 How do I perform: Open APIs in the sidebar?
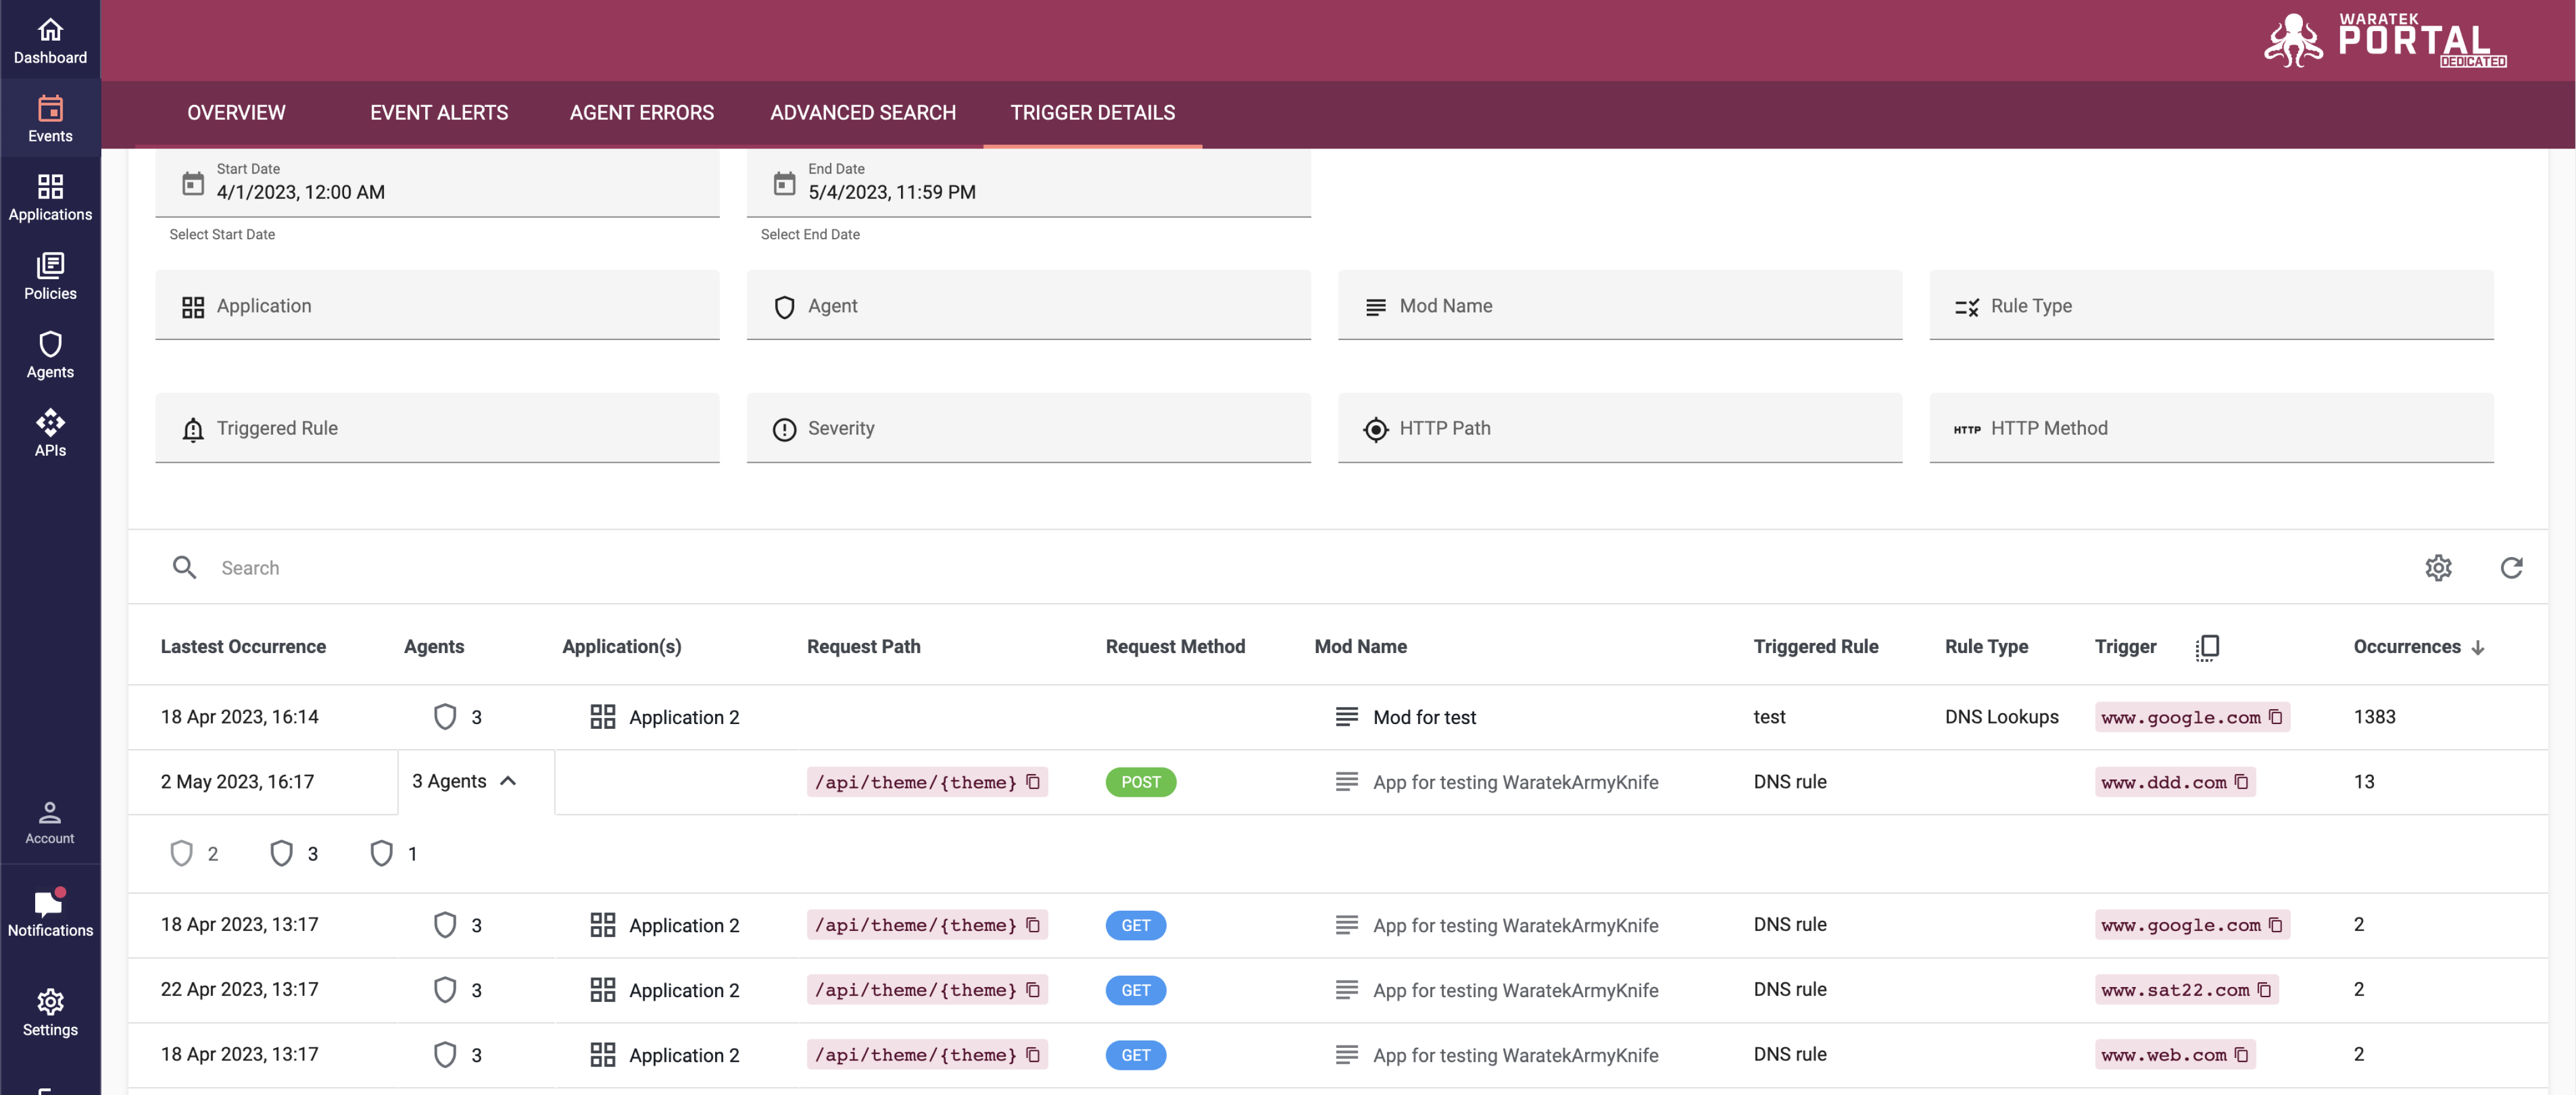coord(50,432)
